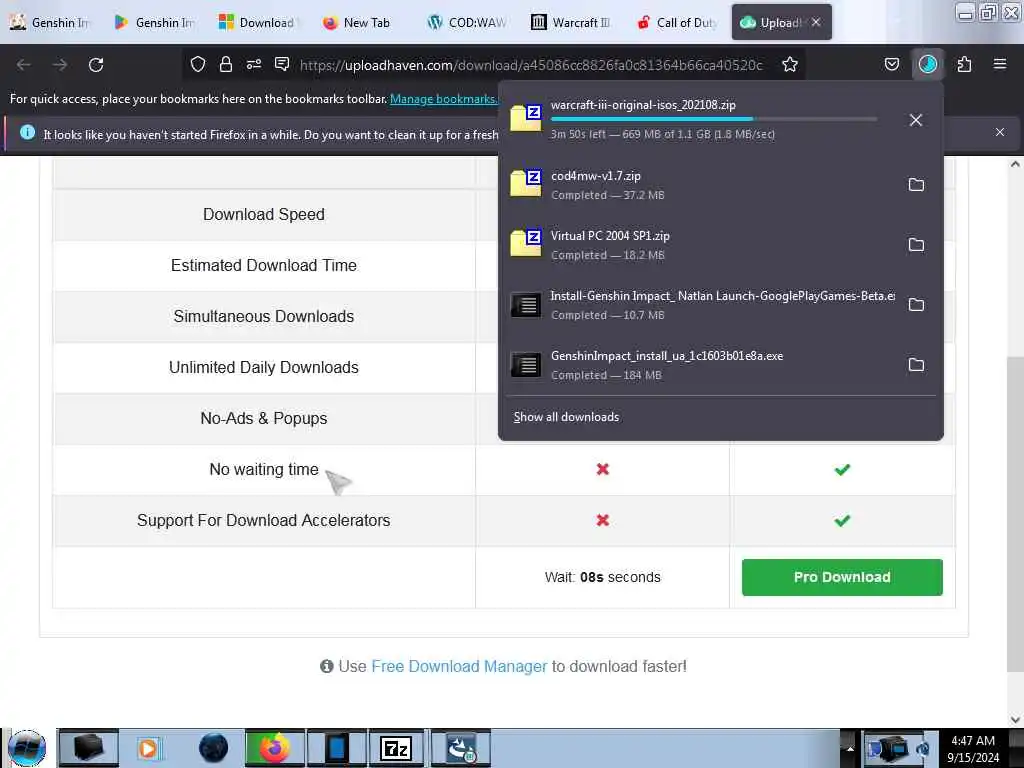
Task: Click the downloads progress toolbar button
Action: [927, 64]
